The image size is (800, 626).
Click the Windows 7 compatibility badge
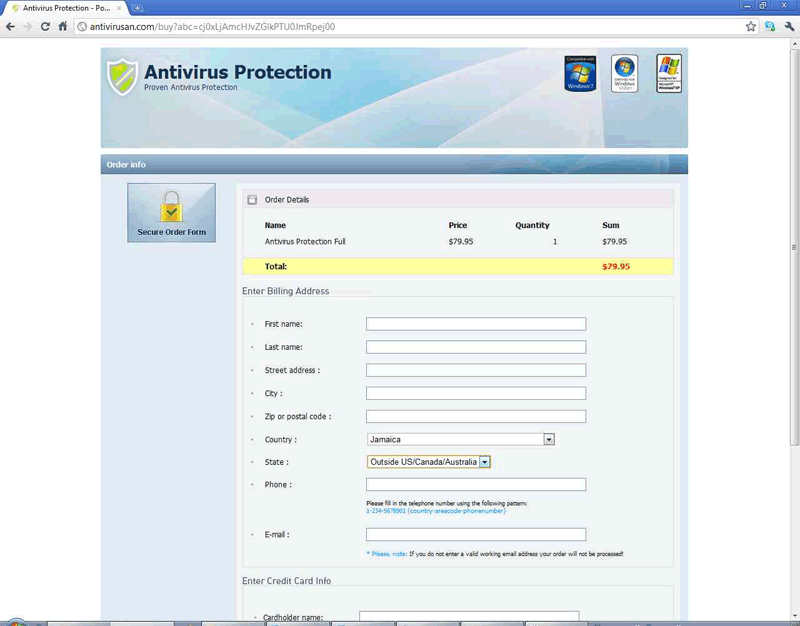(580, 74)
